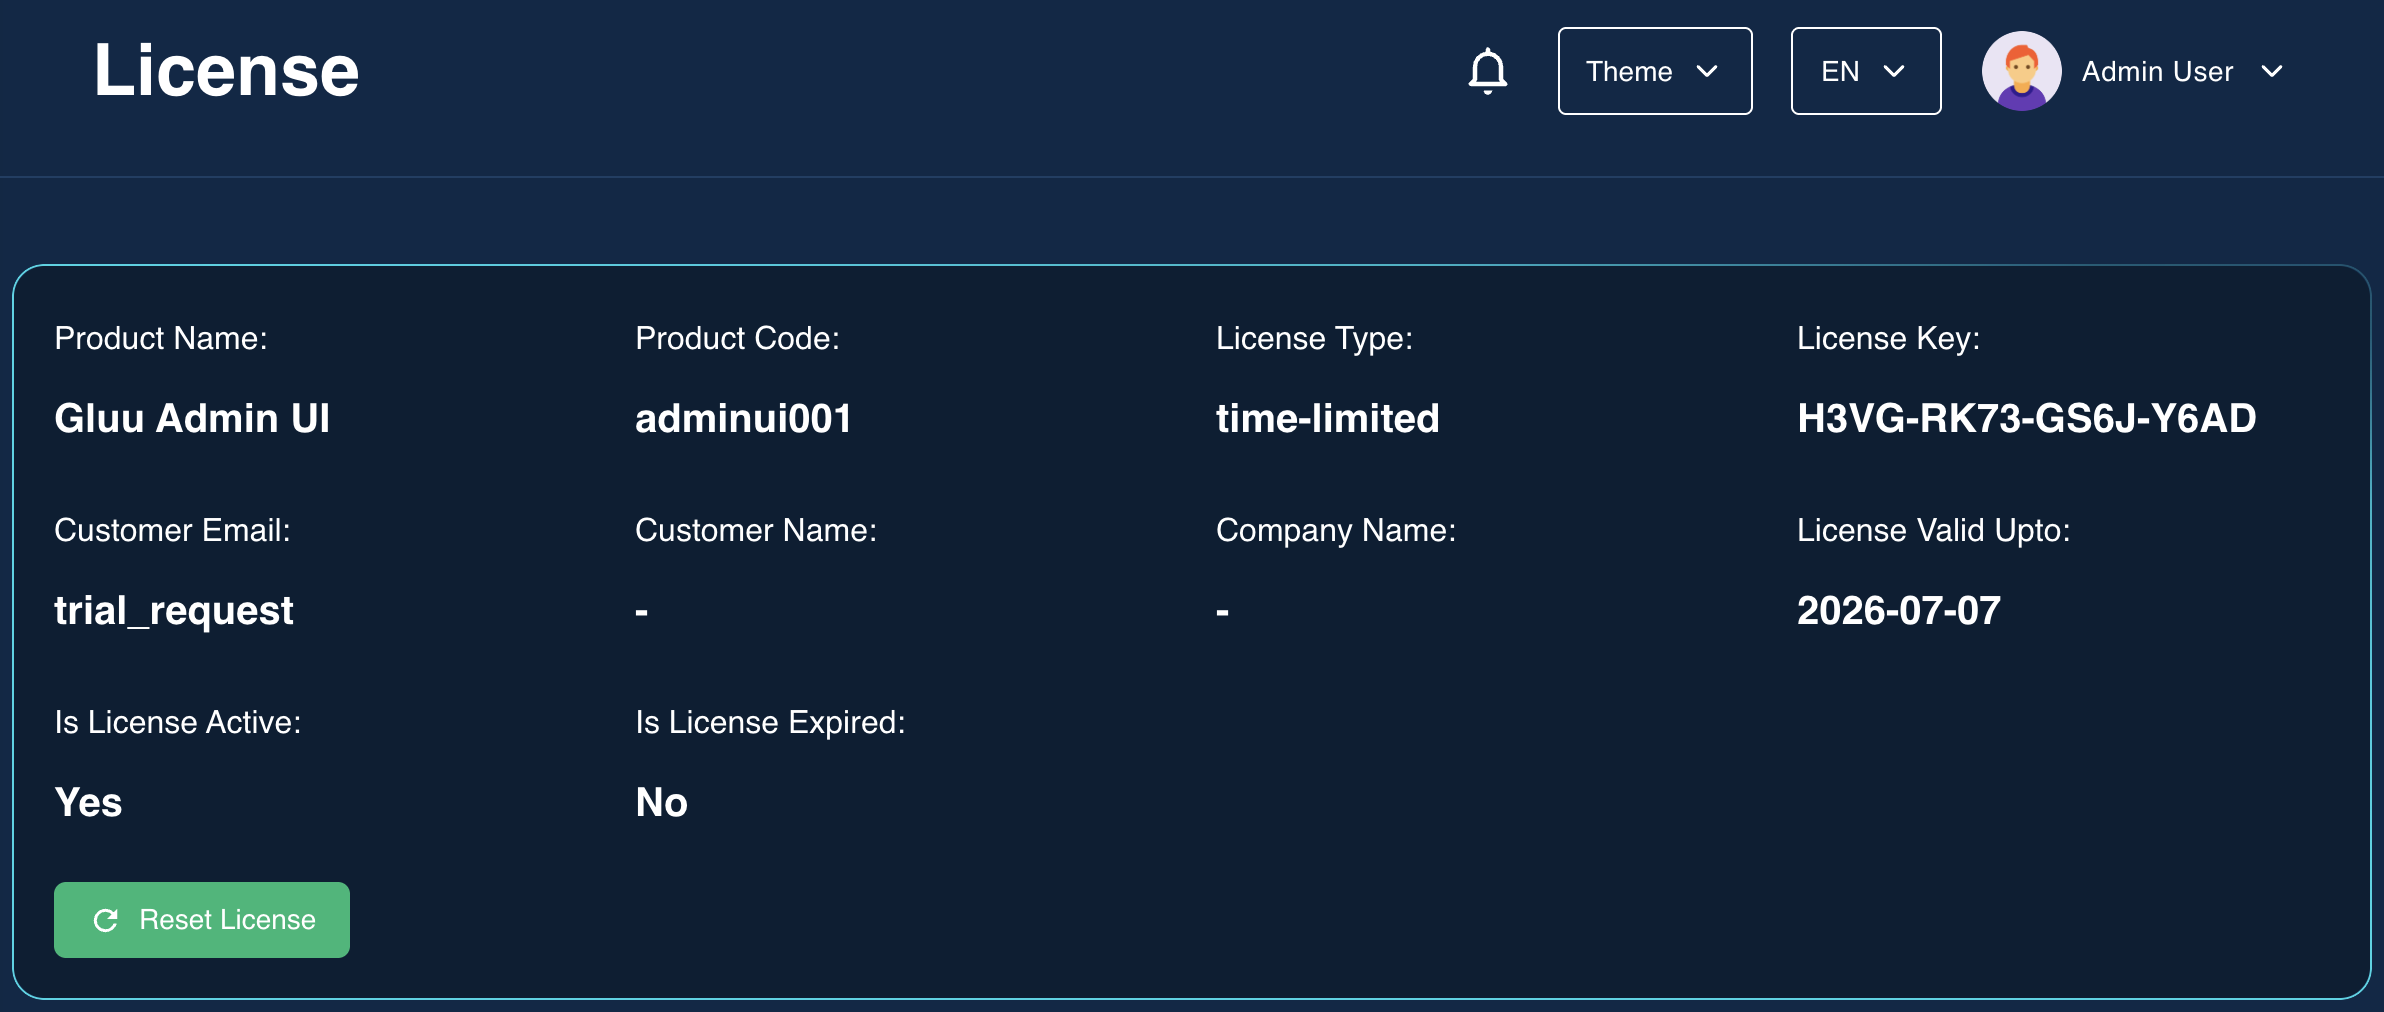This screenshot has width=2384, height=1012.
Task: Click the Customer Email label
Action: coord(172,530)
